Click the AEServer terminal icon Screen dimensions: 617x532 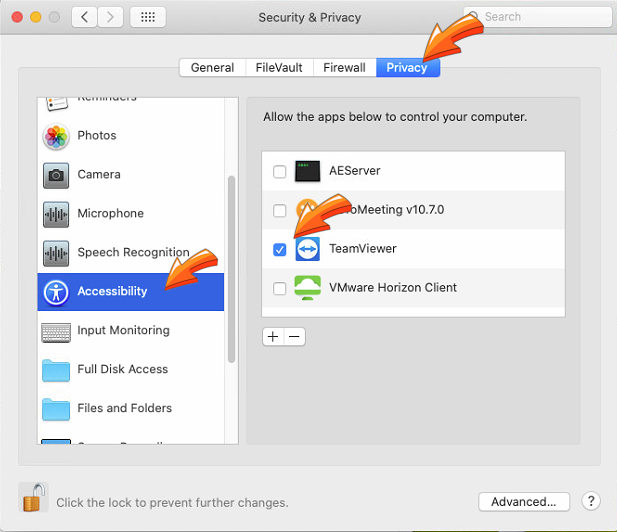point(307,171)
